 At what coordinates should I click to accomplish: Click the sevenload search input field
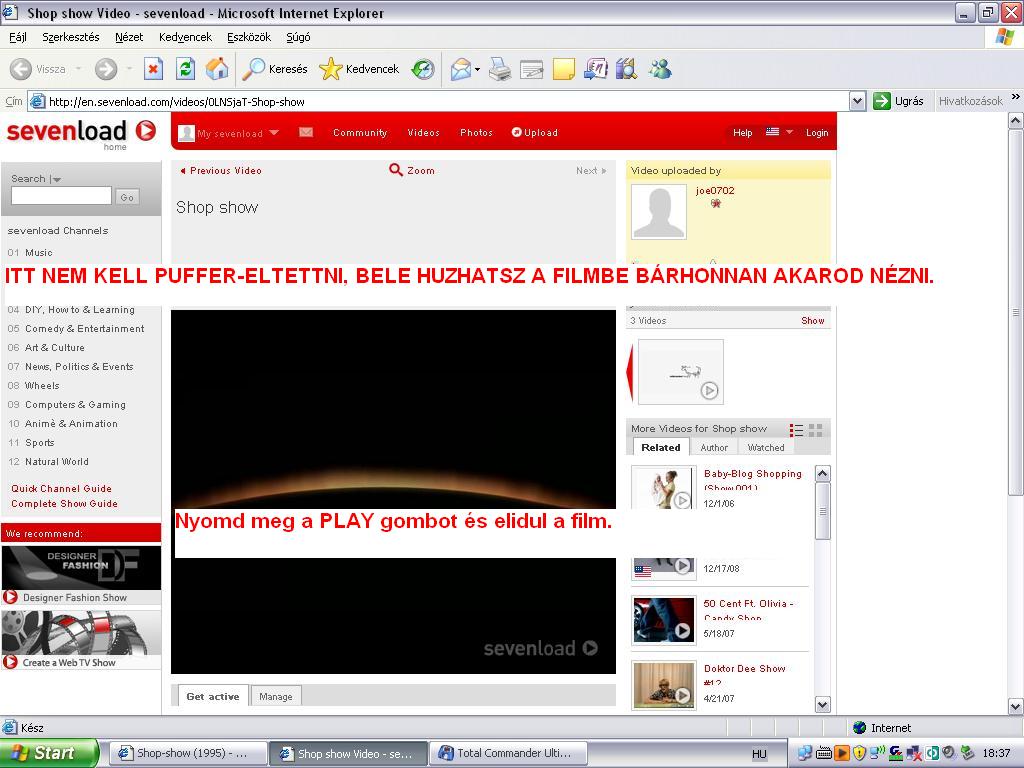coord(61,197)
